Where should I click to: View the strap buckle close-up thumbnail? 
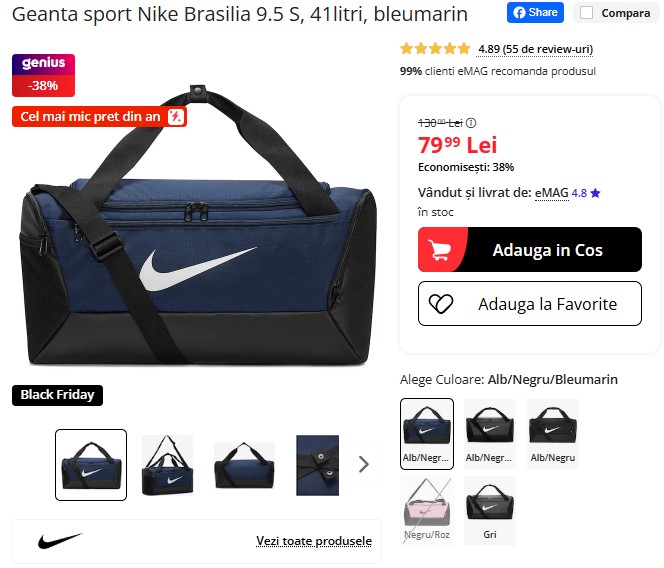(317, 465)
